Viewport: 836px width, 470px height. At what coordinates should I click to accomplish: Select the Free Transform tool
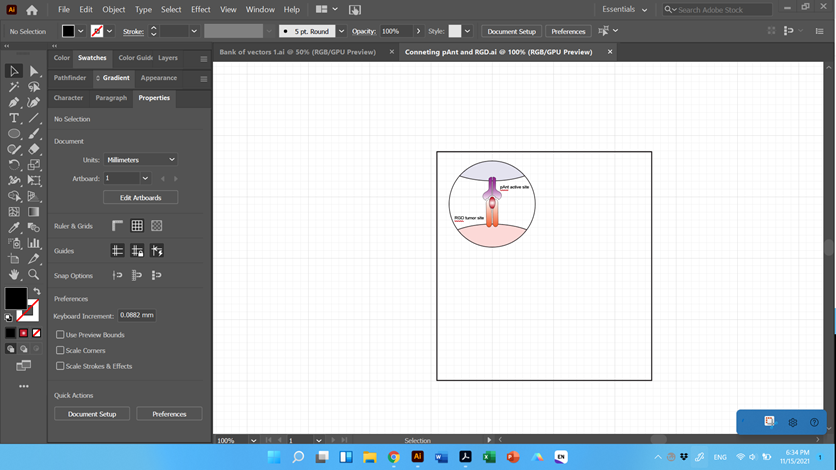pyautogui.click(x=34, y=181)
